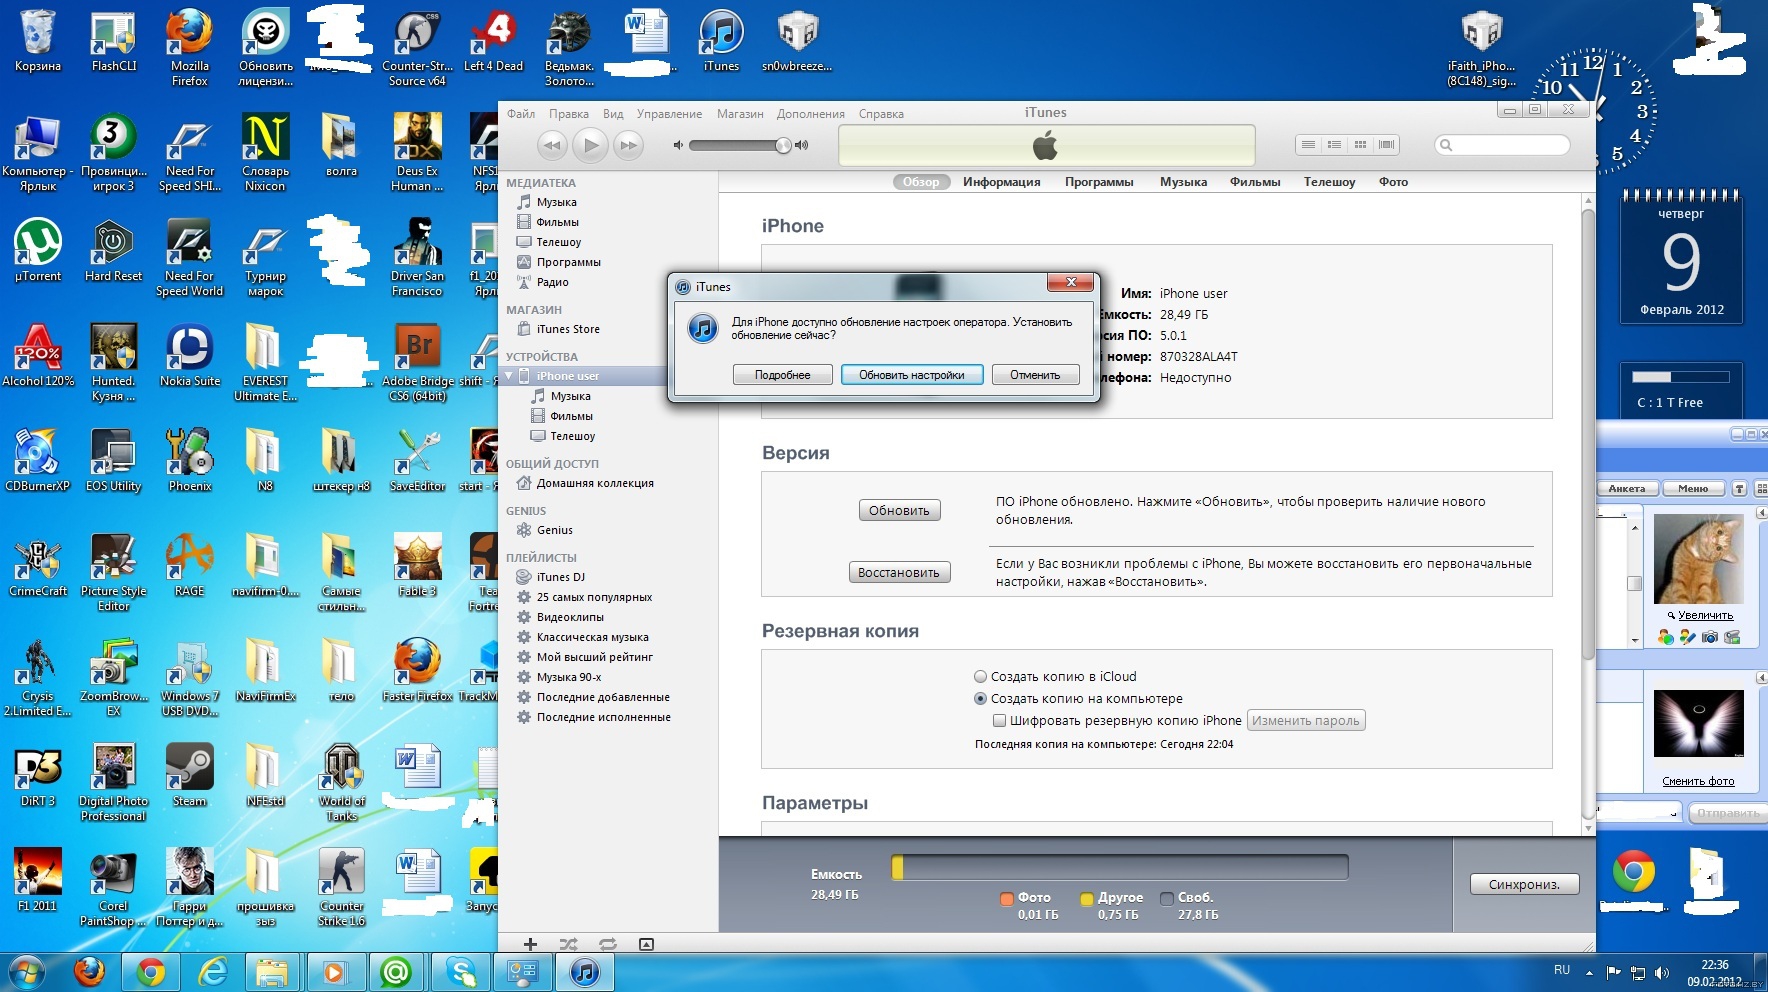Screen dimensions: 1768x992
Task: Click the Apple logo in iTunes display
Action: coord(1046,146)
